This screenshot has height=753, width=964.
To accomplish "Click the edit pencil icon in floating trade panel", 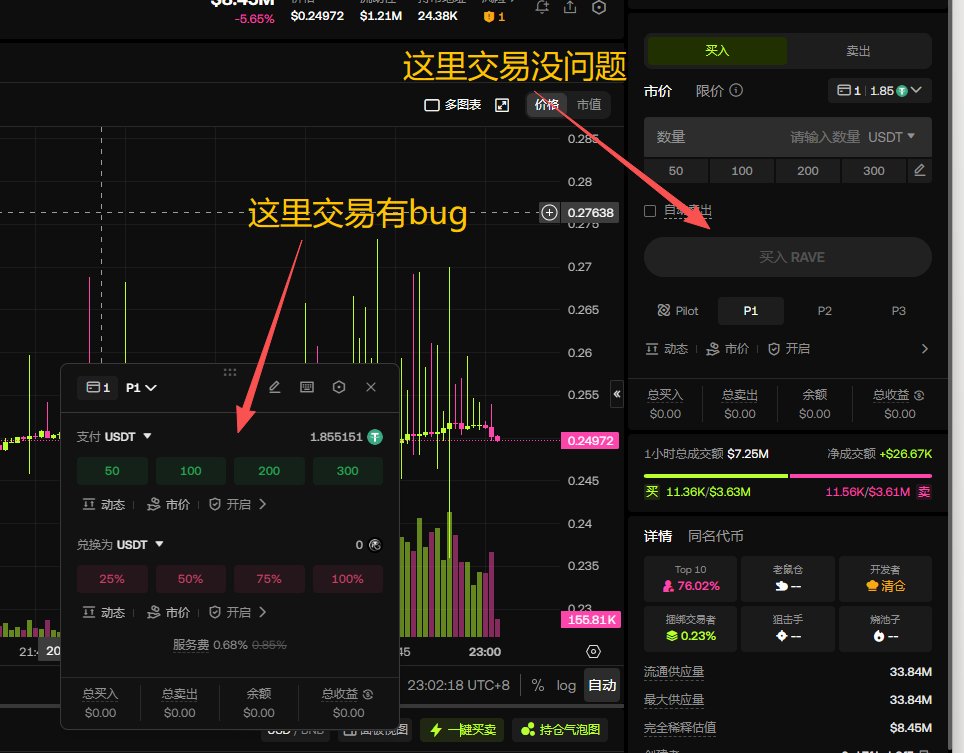I will tap(275, 387).
